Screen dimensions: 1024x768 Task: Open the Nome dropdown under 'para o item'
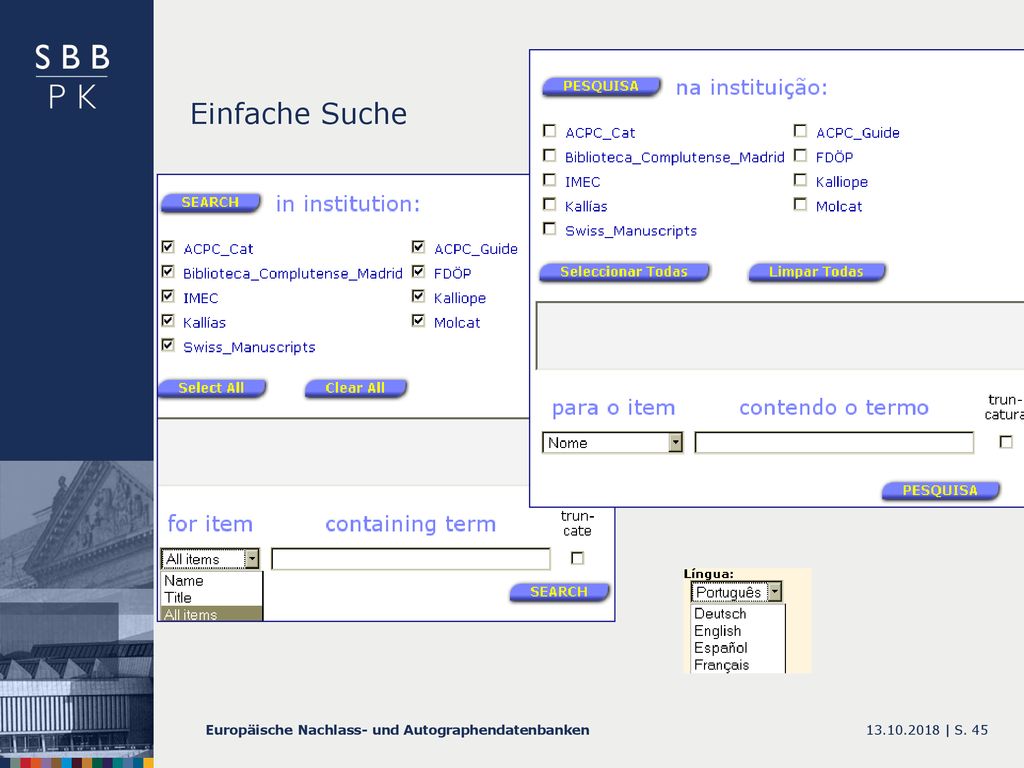click(x=613, y=443)
